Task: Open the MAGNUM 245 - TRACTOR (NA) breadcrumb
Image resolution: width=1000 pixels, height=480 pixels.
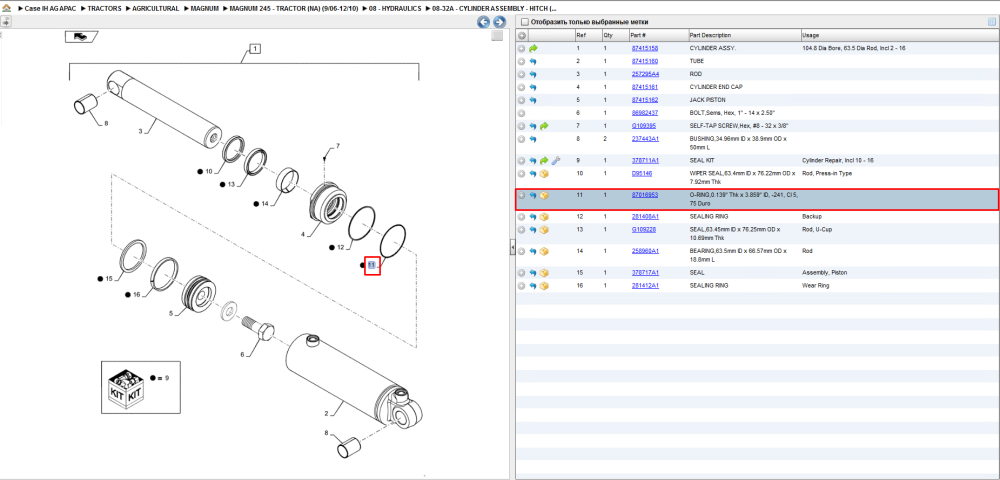Action: (295, 9)
